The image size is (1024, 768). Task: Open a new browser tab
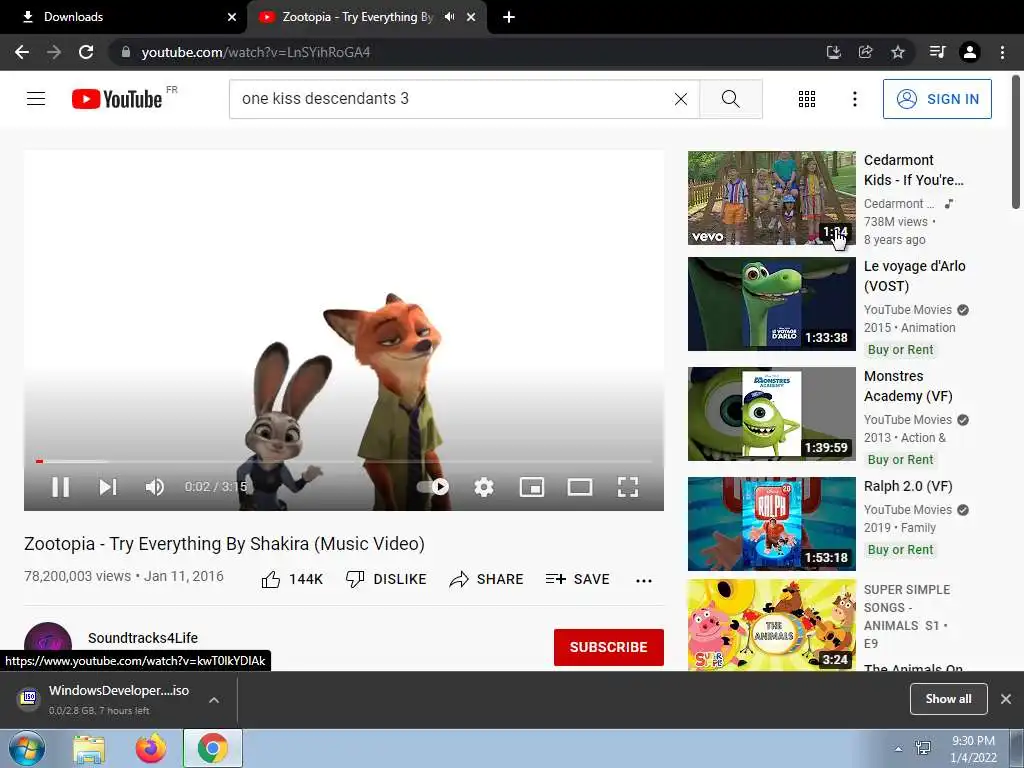[x=509, y=17]
